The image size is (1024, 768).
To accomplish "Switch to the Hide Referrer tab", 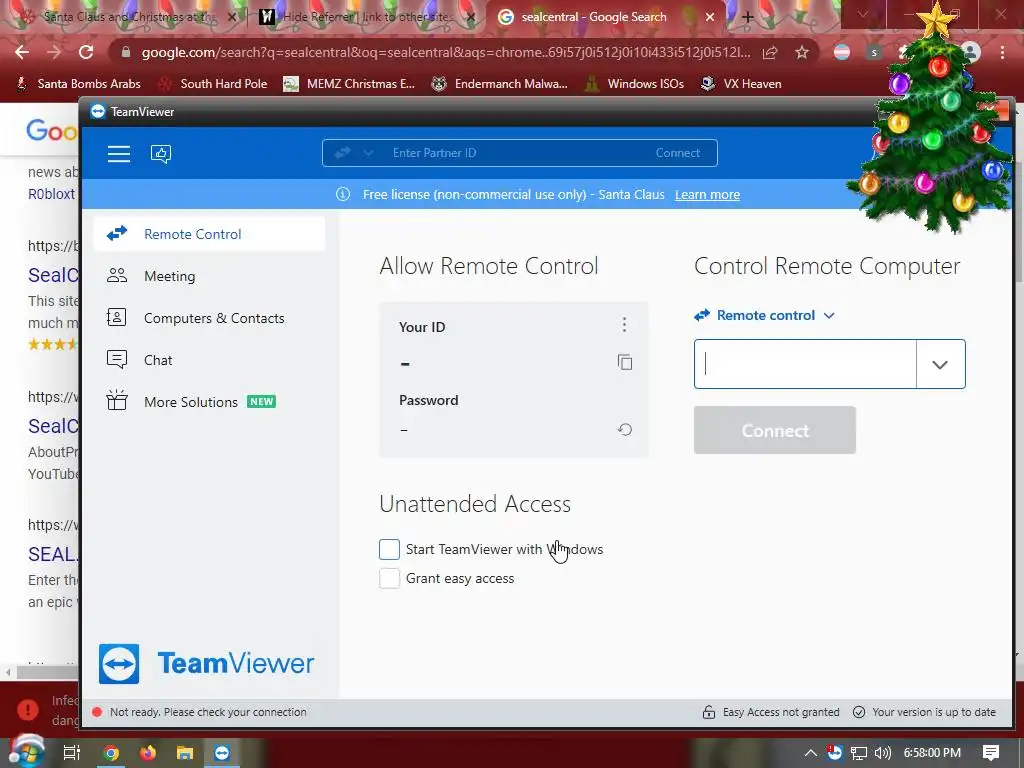I will click(x=366, y=18).
